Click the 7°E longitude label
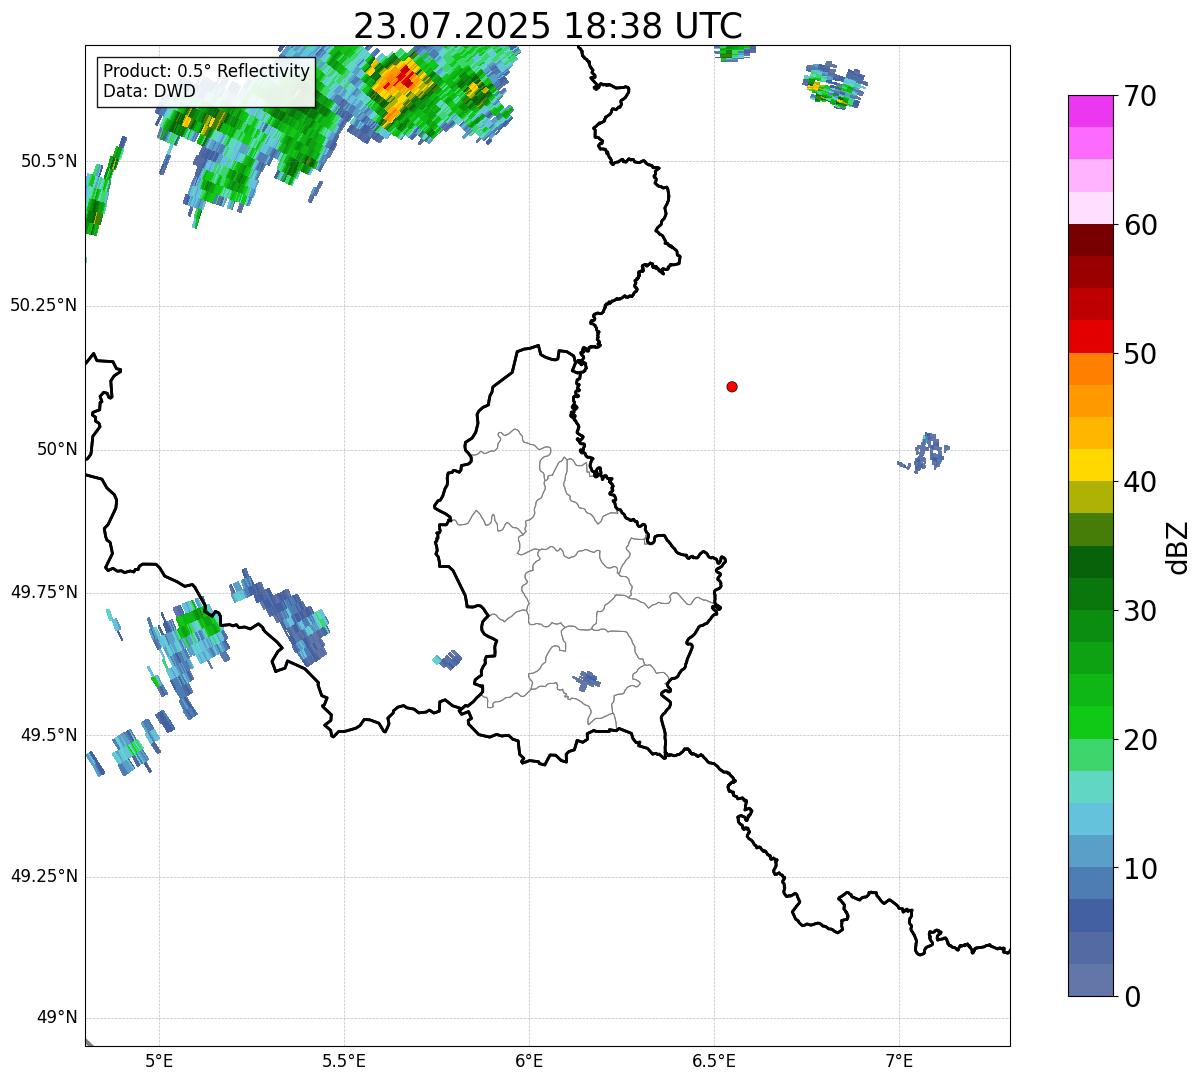 pyautogui.click(x=899, y=1061)
